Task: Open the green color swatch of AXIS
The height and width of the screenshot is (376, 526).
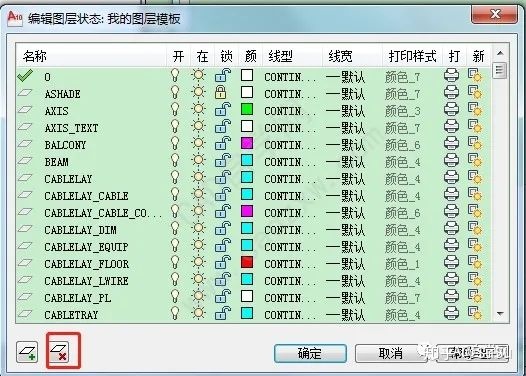Action: coord(247,109)
